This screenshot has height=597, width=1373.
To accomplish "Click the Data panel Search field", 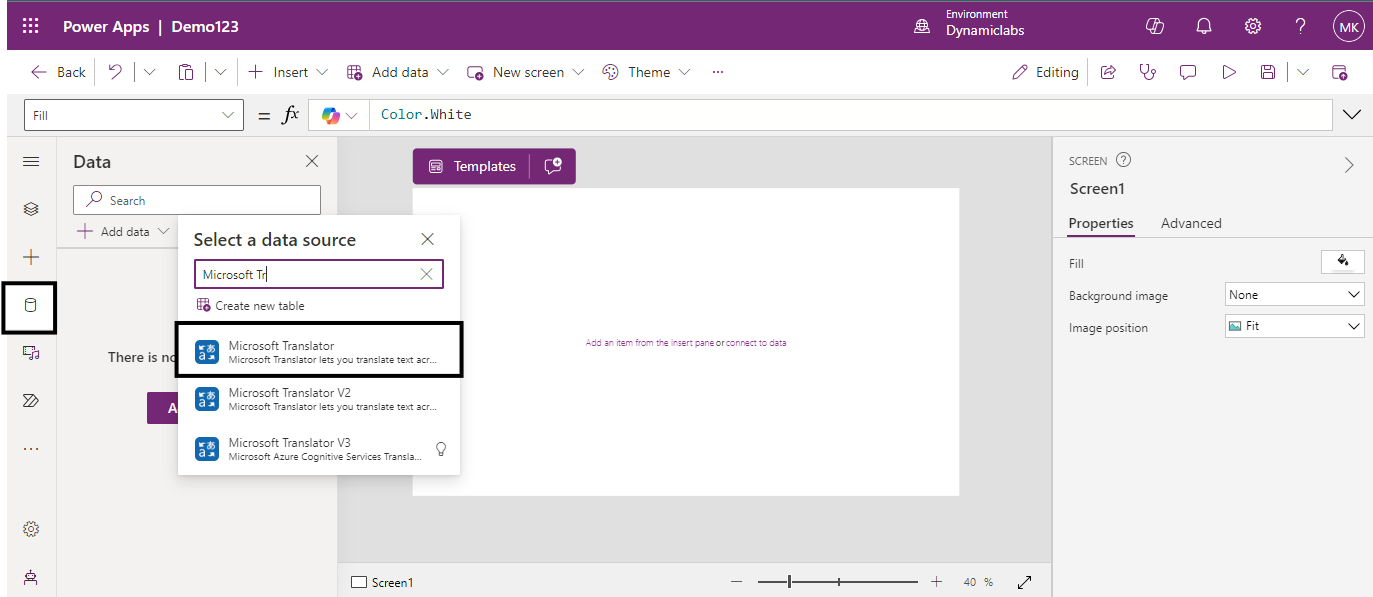I will [197, 200].
